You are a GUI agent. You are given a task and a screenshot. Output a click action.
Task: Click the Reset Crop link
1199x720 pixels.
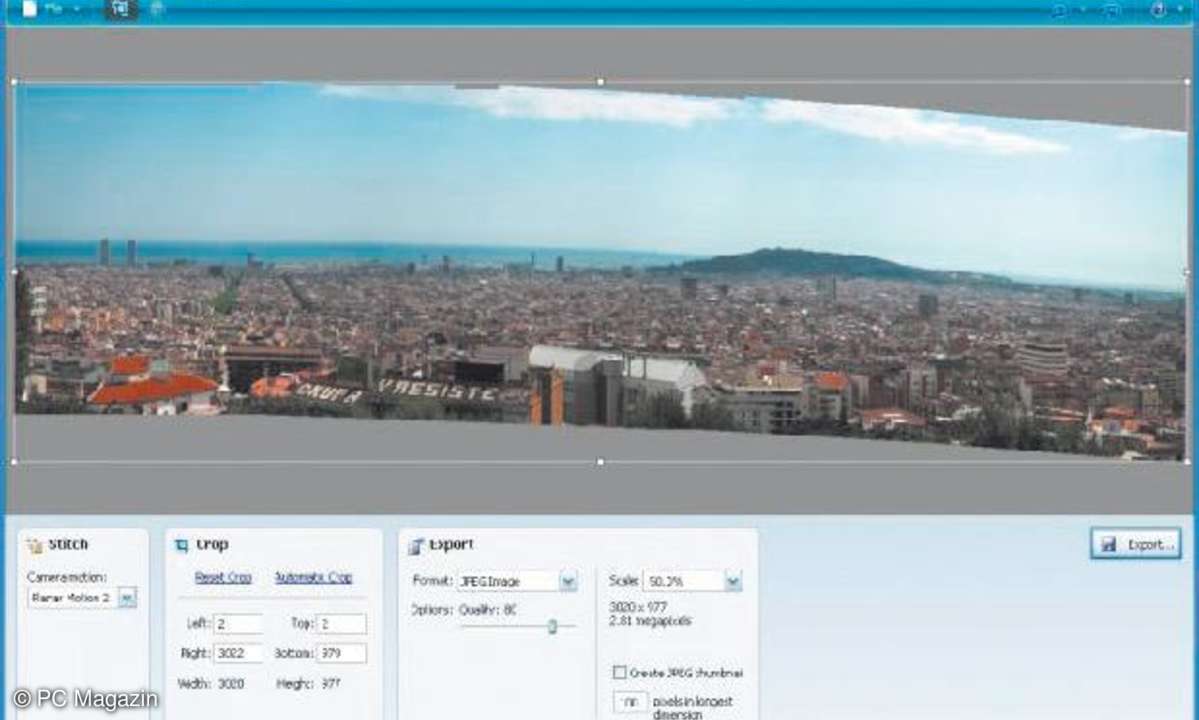[x=223, y=578]
